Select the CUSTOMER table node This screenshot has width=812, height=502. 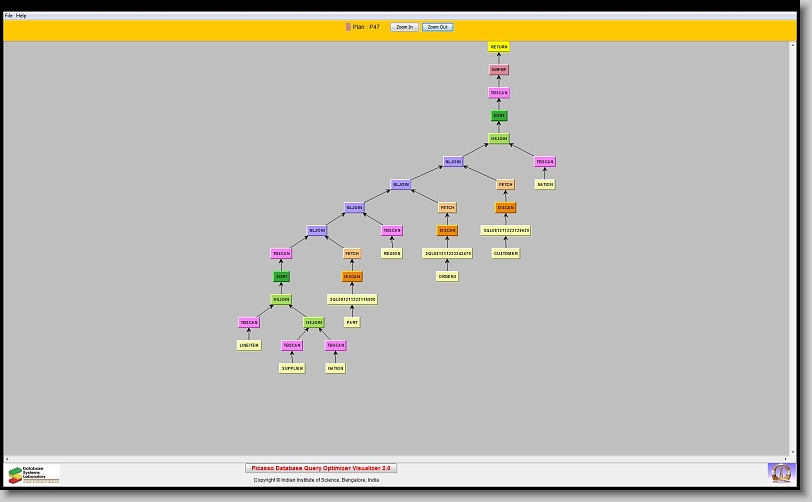tap(506, 253)
